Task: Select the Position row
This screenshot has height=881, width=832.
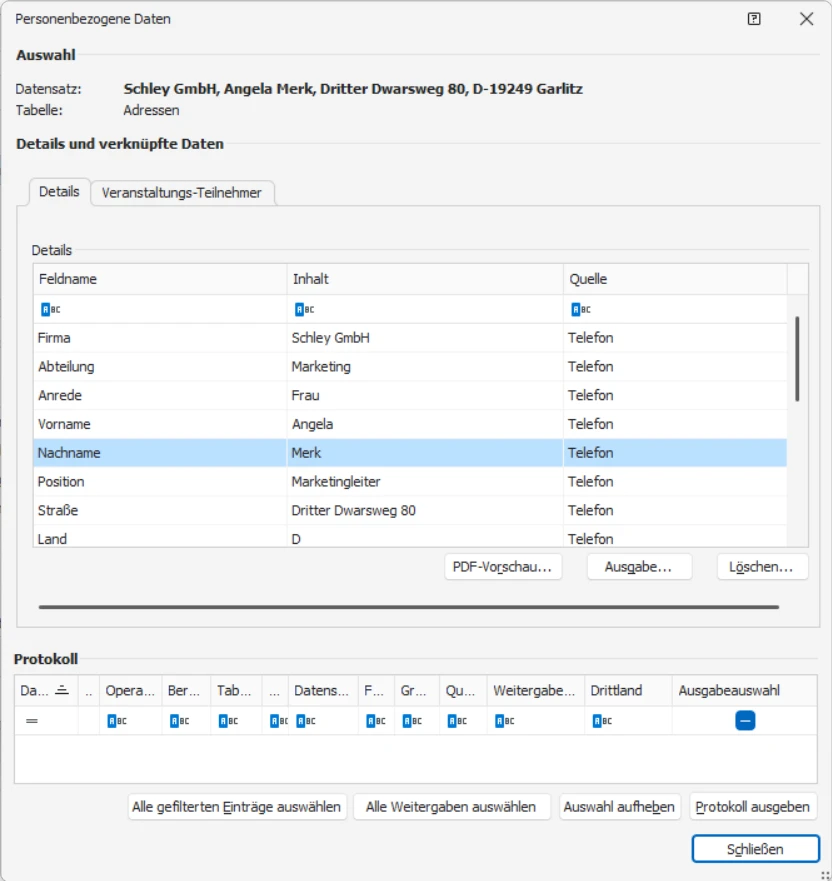Action: 410,482
